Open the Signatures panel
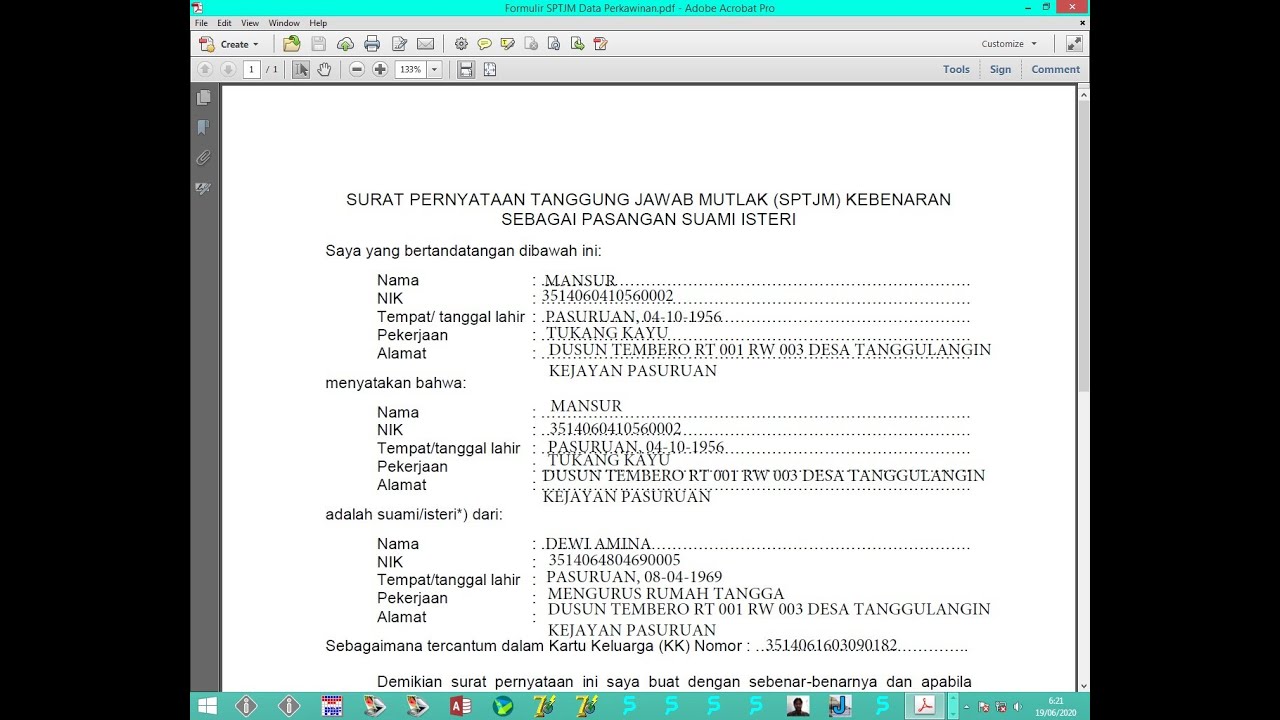1280x720 pixels. pyautogui.click(x=204, y=188)
